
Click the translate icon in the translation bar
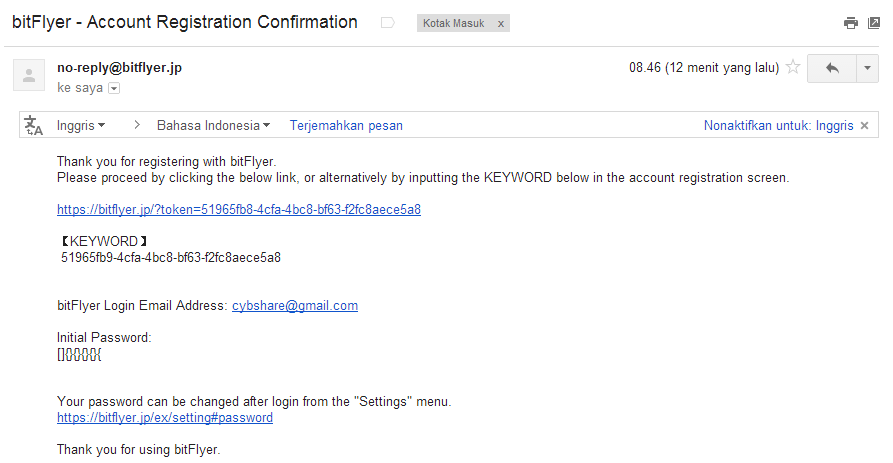coord(34,125)
